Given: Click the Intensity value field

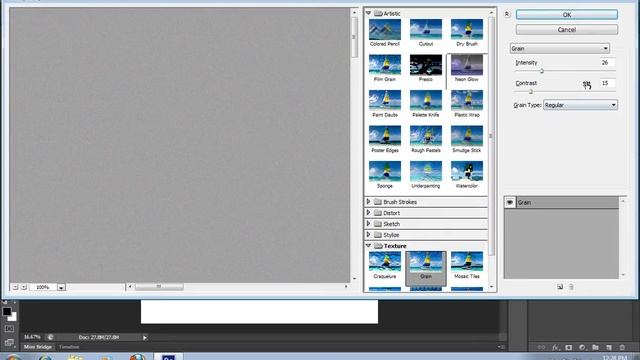Looking at the screenshot, I should [607, 62].
